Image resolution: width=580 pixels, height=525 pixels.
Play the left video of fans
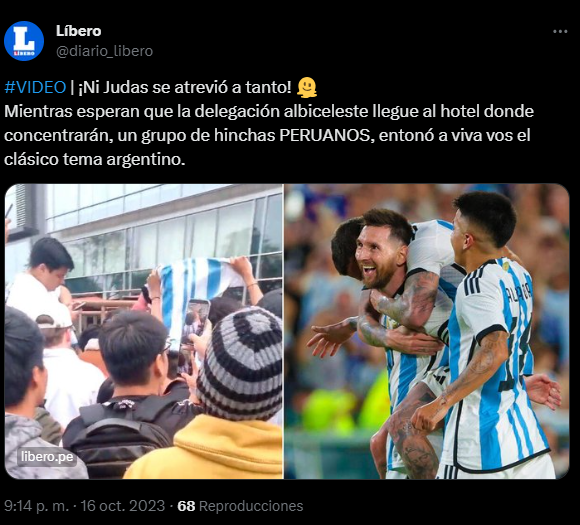[x=144, y=331]
